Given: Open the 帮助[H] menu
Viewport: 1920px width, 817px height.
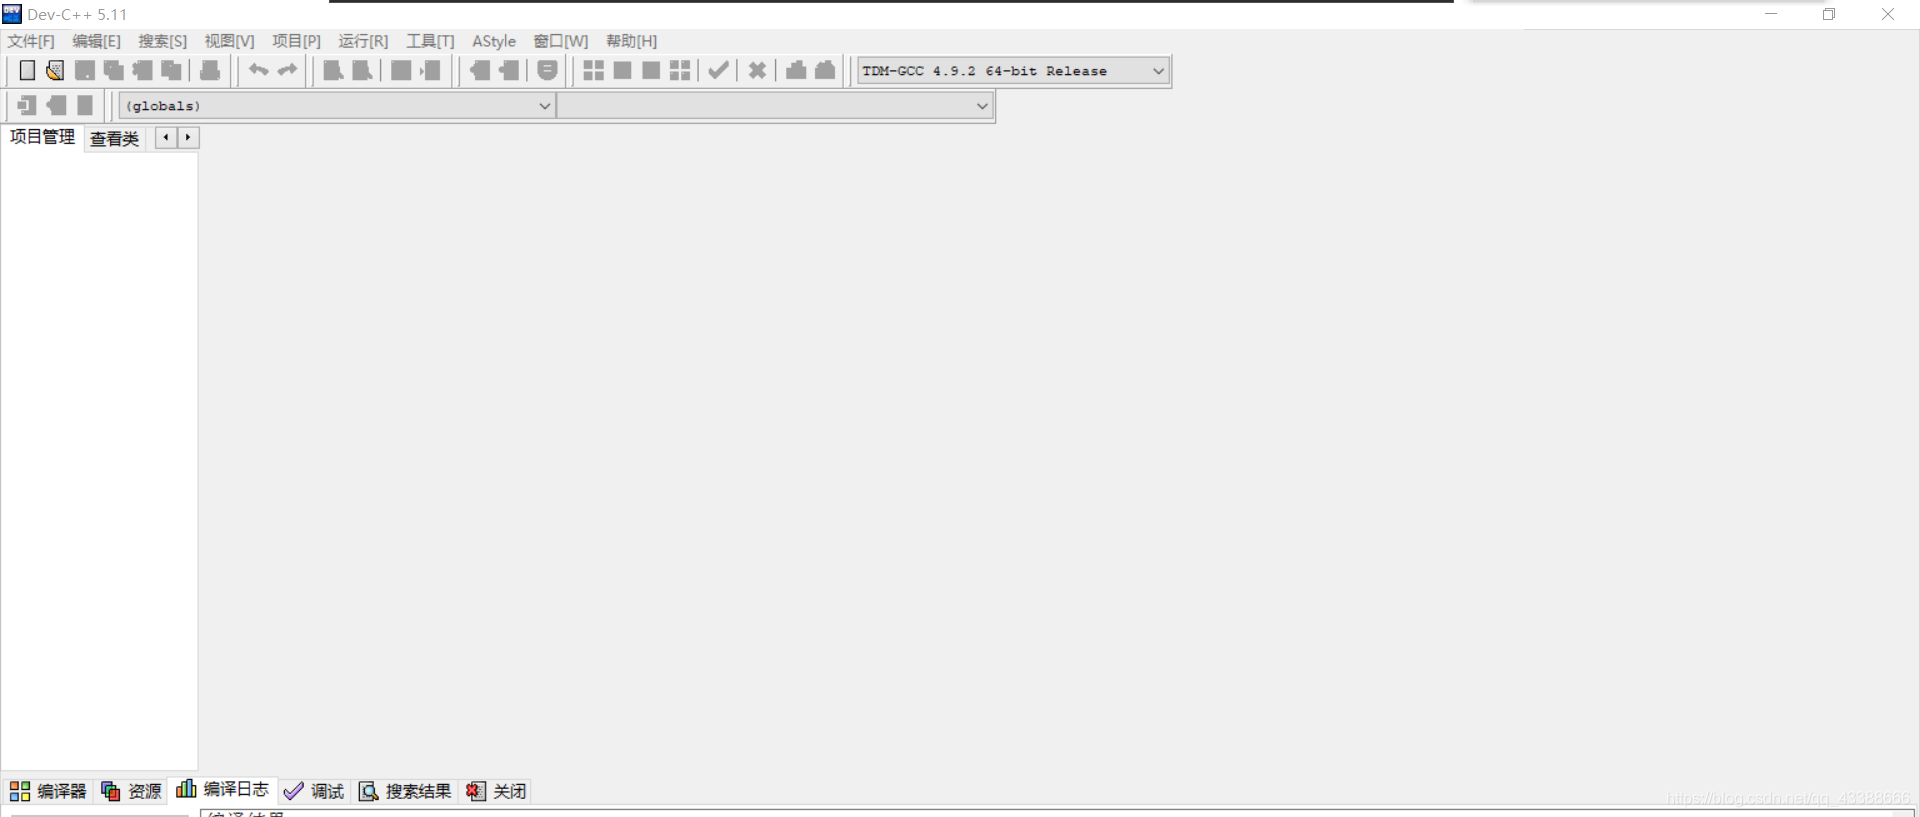Looking at the screenshot, I should click(x=632, y=41).
